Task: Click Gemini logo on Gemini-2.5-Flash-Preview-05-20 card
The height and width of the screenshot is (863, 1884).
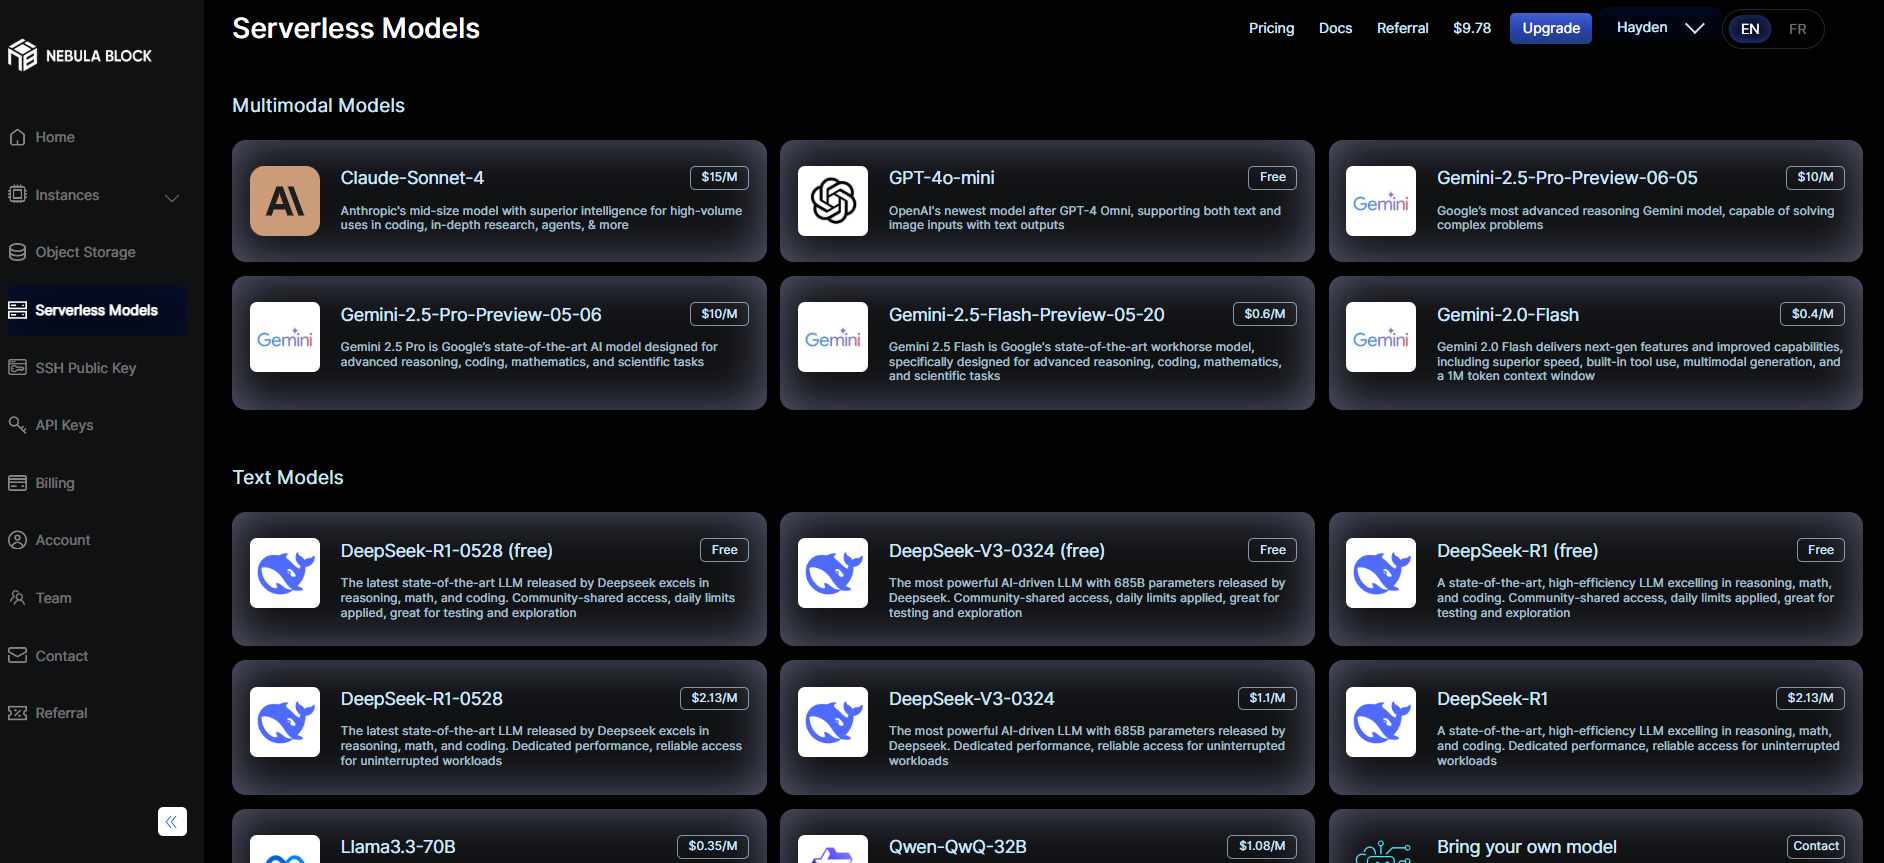Action: pos(833,337)
